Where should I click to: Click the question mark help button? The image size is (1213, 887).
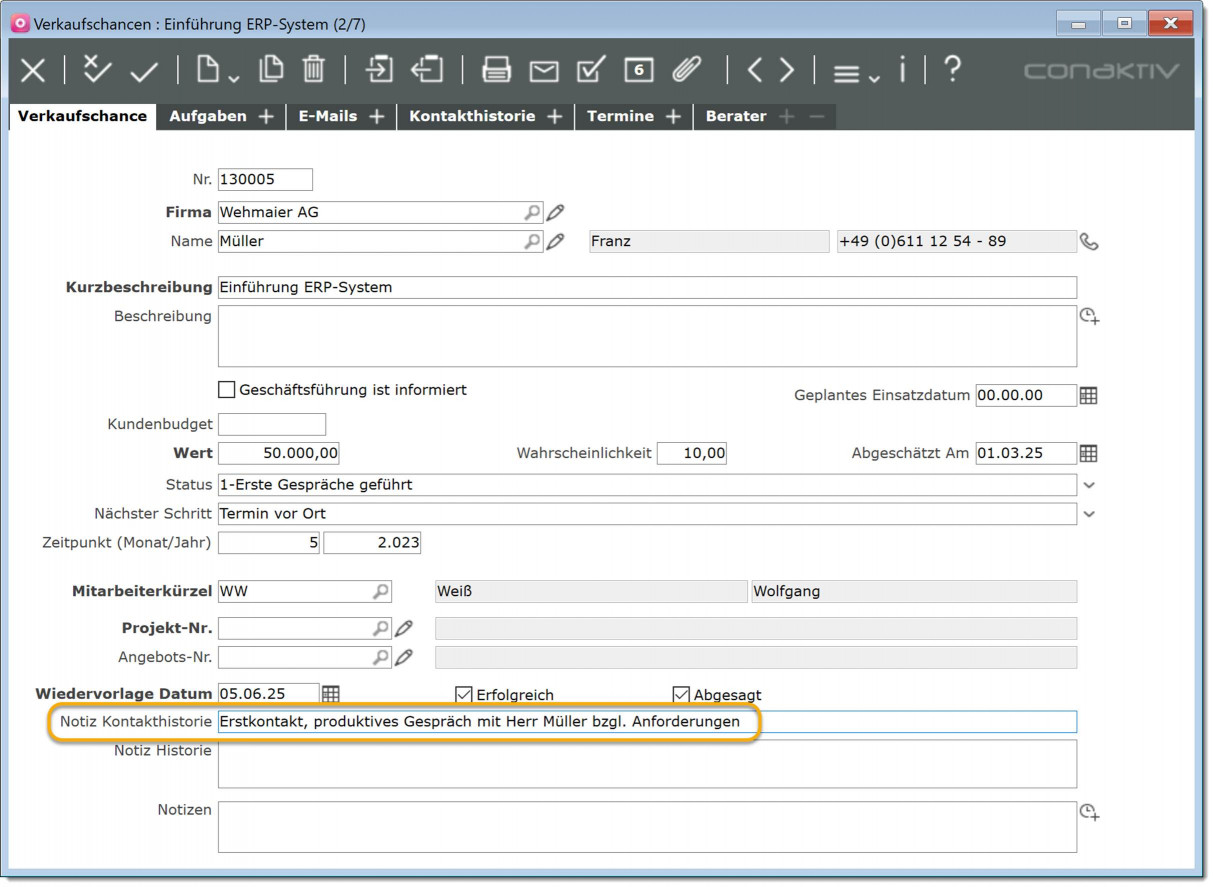(952, 69)
